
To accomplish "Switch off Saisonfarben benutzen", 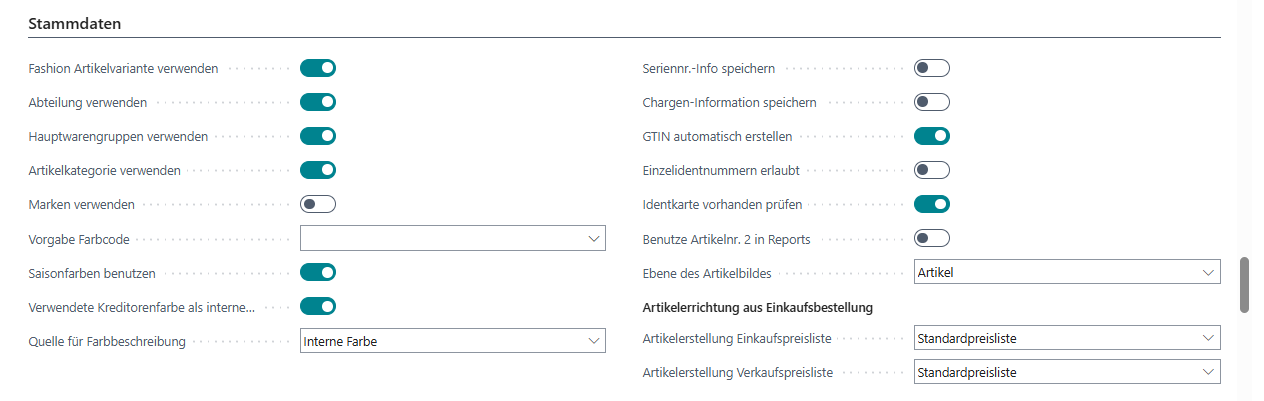I will pyautogui.click(x=317, y=272).
